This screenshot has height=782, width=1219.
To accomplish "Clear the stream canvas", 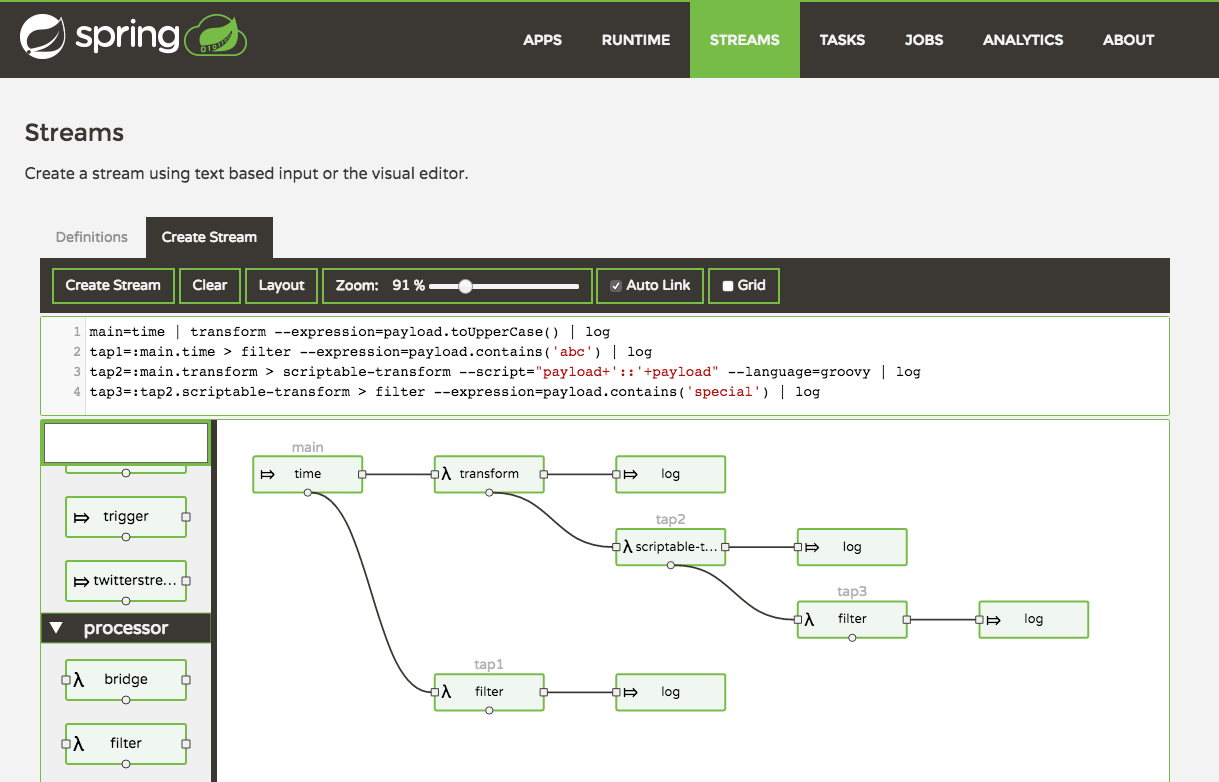I will [210, 285].
